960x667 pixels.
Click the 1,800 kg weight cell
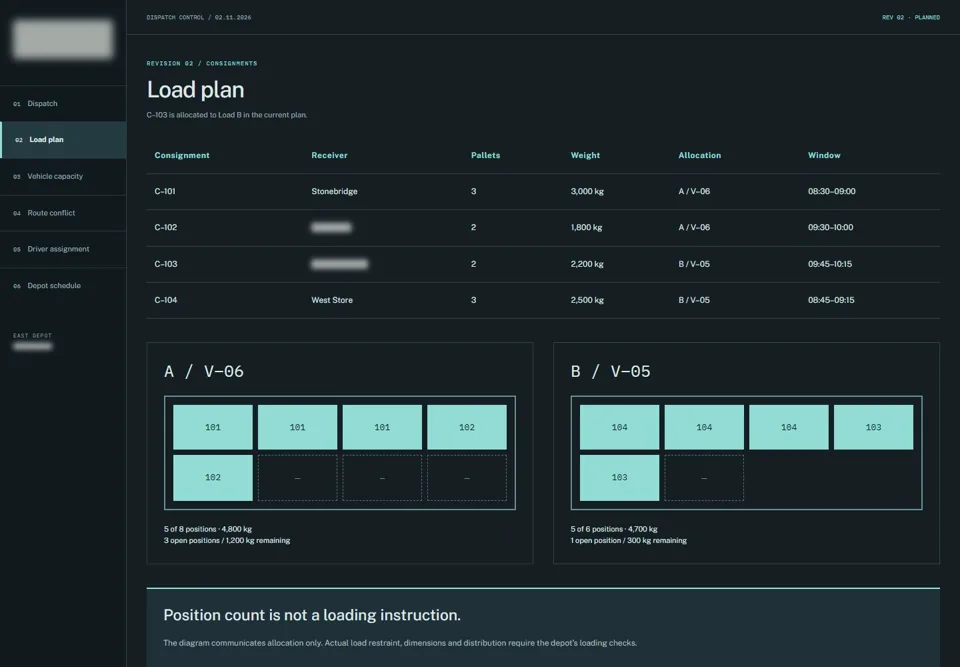pos(587,227)
